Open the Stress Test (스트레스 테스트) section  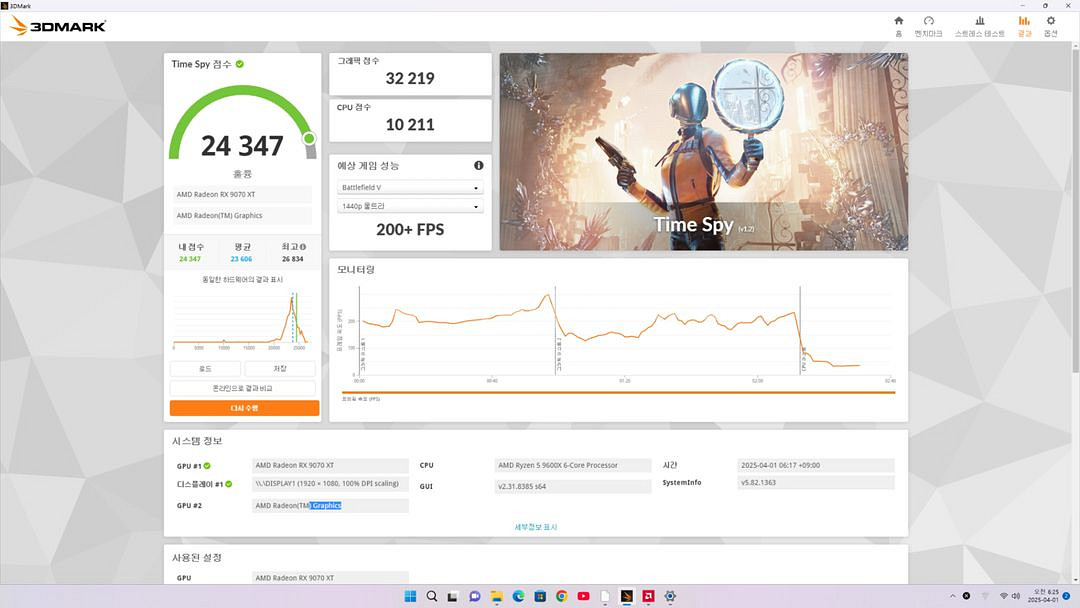click(x=979, y=22)
